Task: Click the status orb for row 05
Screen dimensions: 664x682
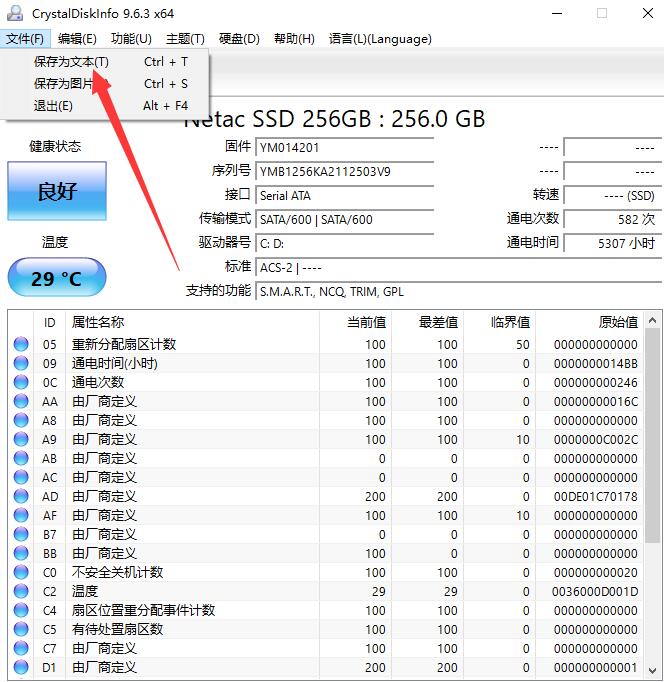Action: (21, 344)
